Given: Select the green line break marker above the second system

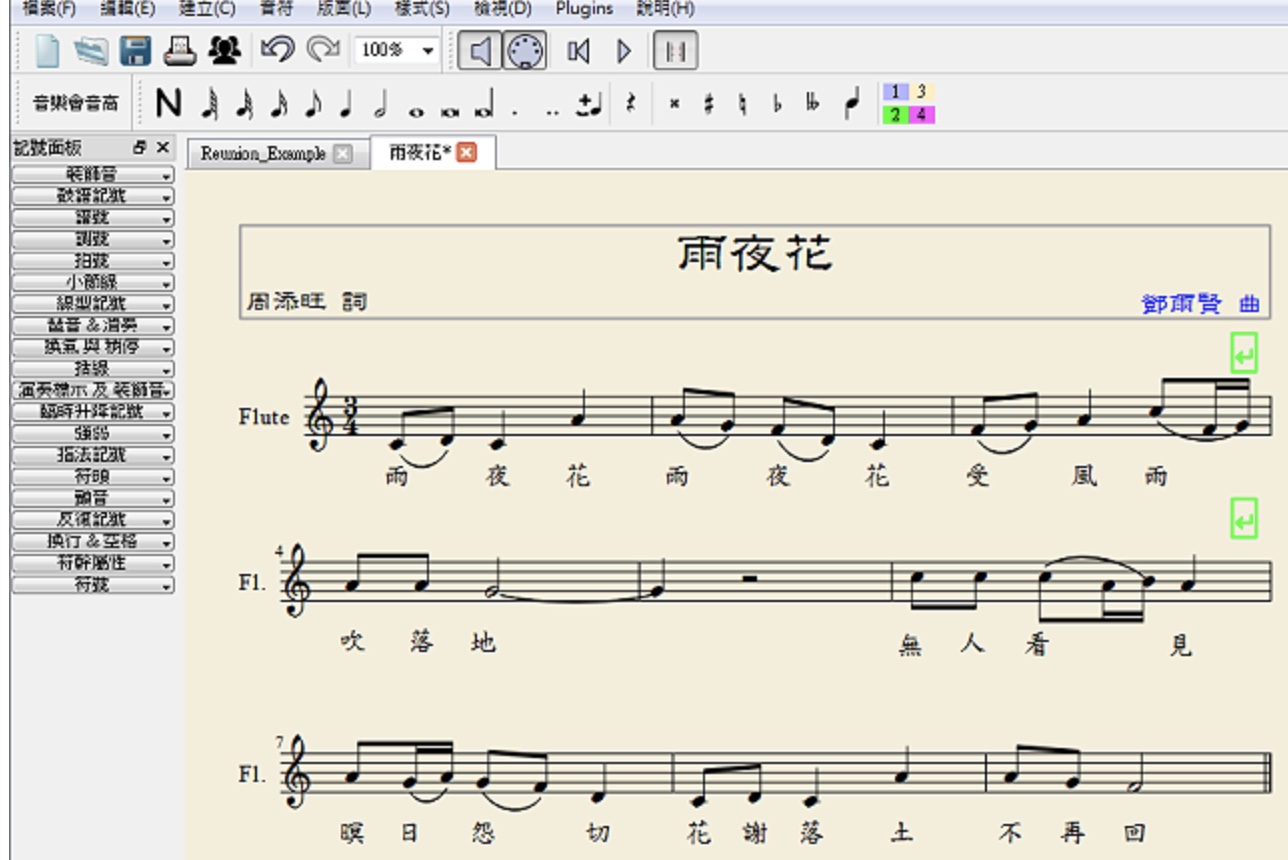Looking at the screenshot, I should coord(1244,519).
